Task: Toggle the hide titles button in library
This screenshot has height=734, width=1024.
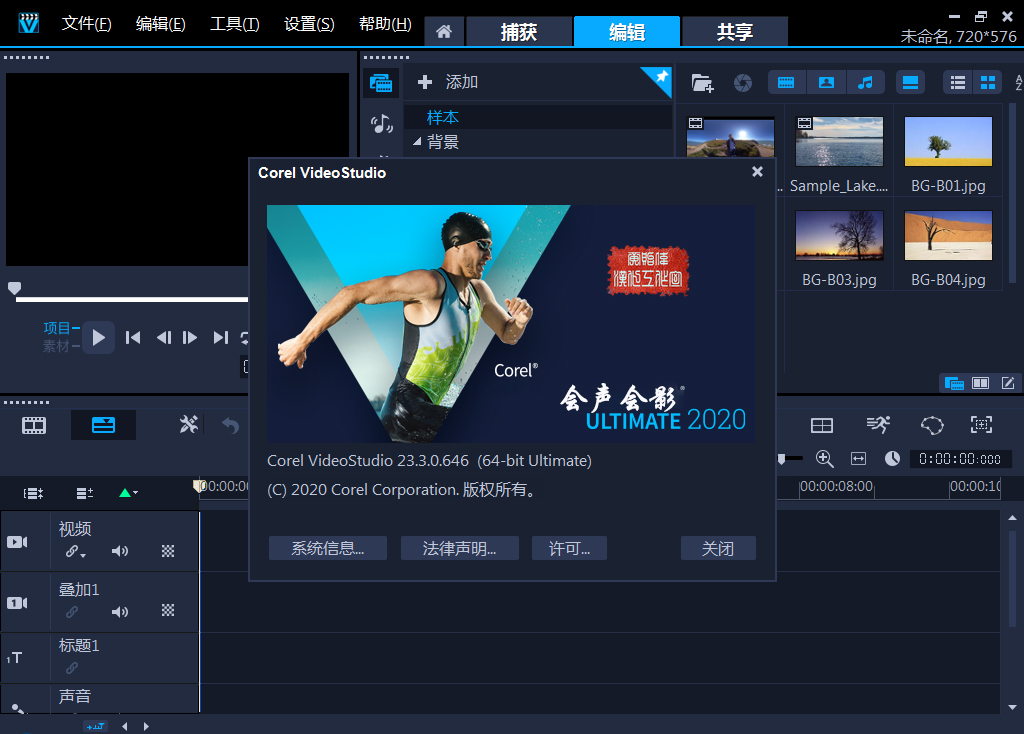Action: point(910,83)
